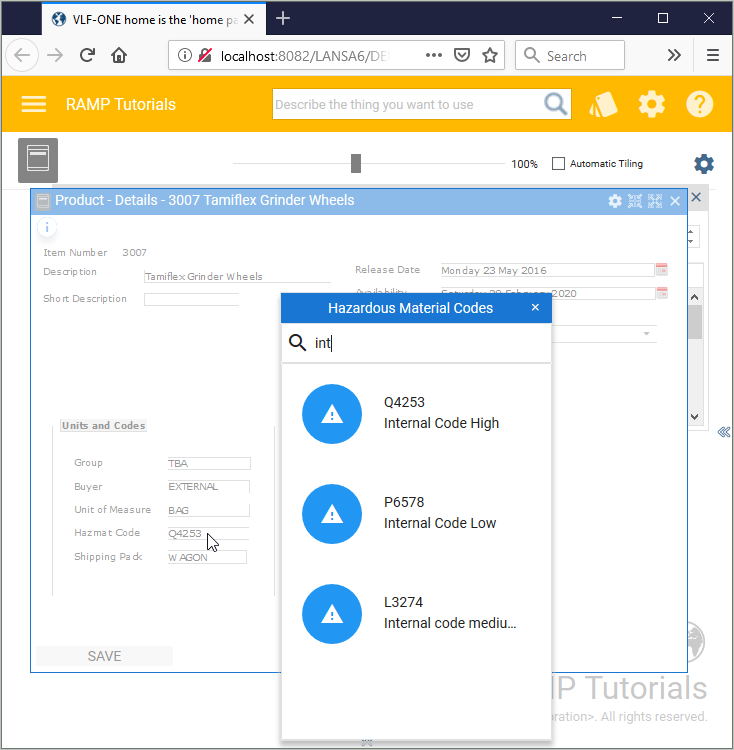
Task: Click the localhost address bar URL
Action: click(305, 56)
